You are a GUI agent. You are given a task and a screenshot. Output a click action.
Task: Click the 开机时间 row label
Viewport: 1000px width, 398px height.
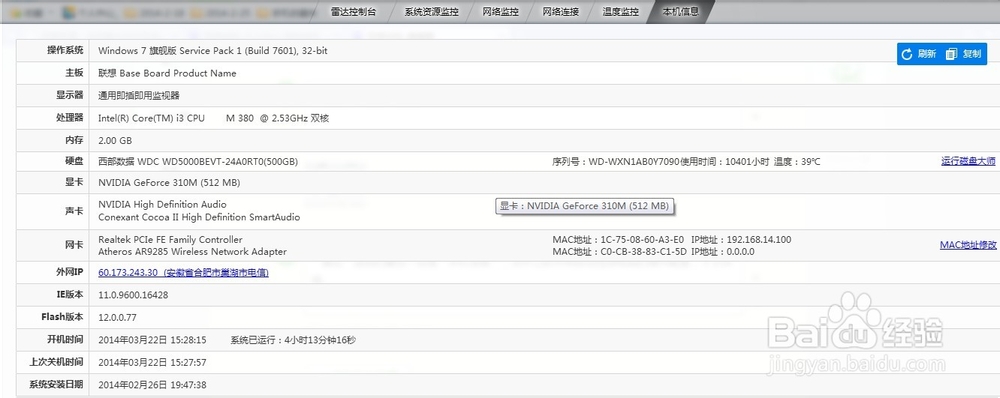[x=65, y=339]
